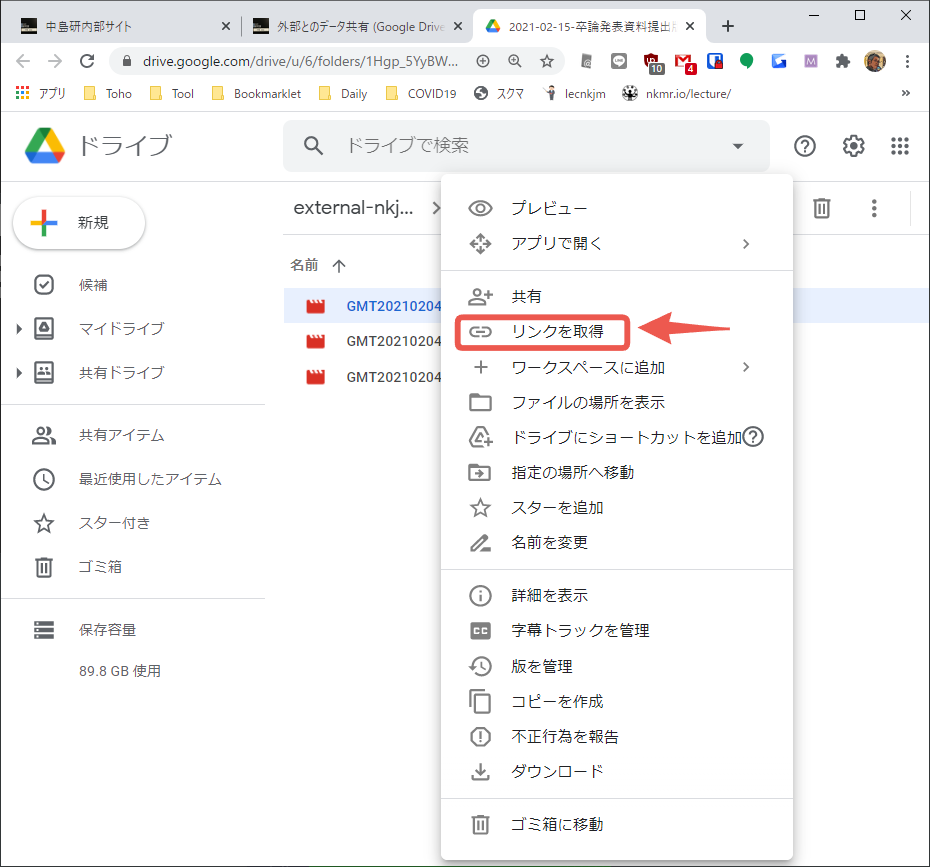Choose 共有 in the context menu
This screenshot has width=930, height=867.
point(617,297)
